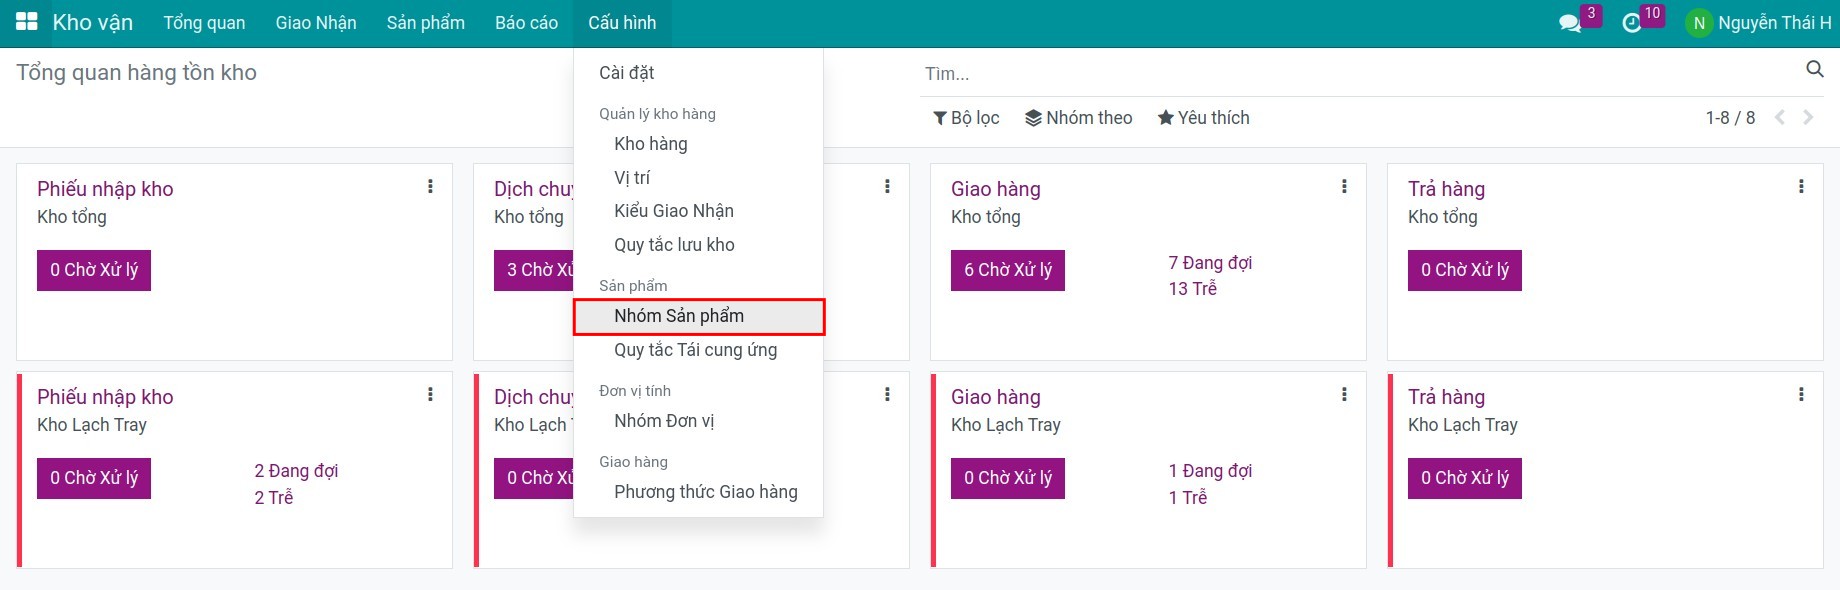Open the apps grid menu
Screen dimensions: 1840x590
pos(26,21)
